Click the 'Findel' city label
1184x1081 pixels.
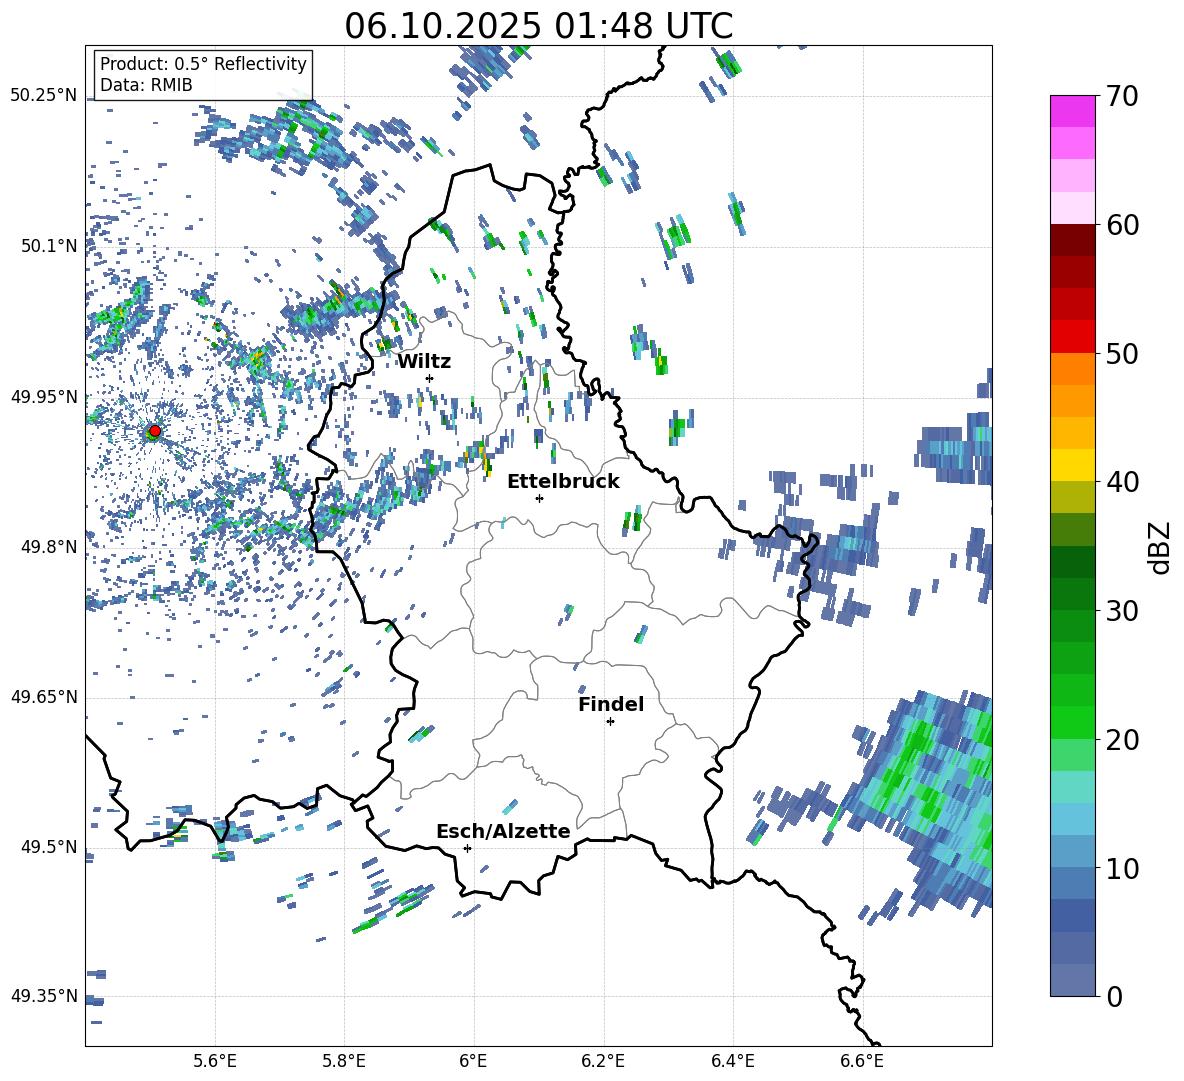point(611,704)
